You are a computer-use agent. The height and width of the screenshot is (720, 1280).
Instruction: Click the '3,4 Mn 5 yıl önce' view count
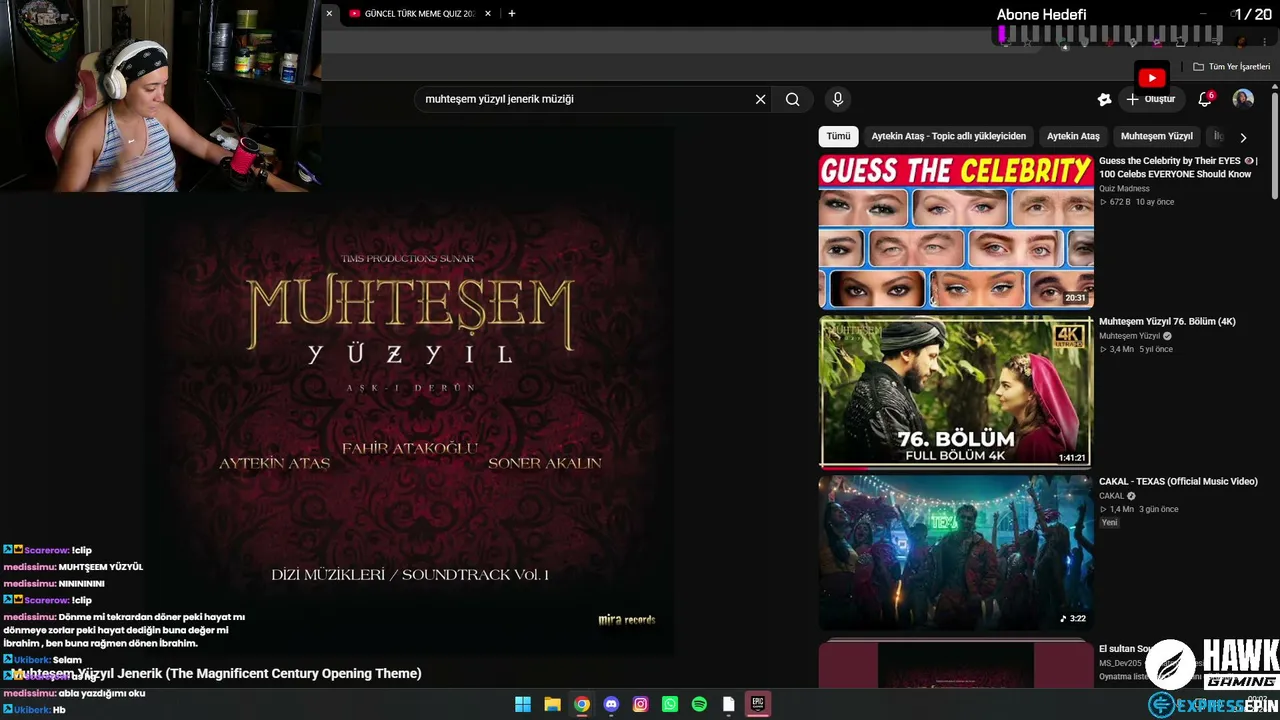tap(1136, 349)
